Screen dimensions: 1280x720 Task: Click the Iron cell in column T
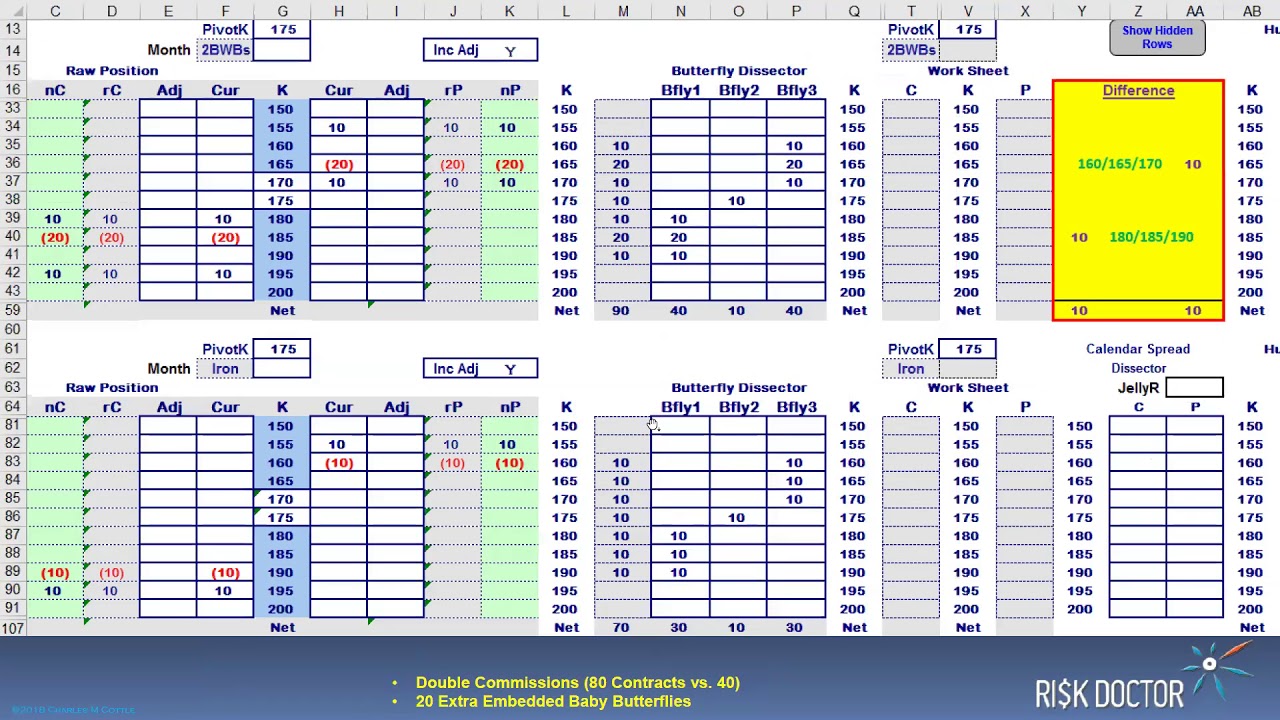(x=911, y=368)
